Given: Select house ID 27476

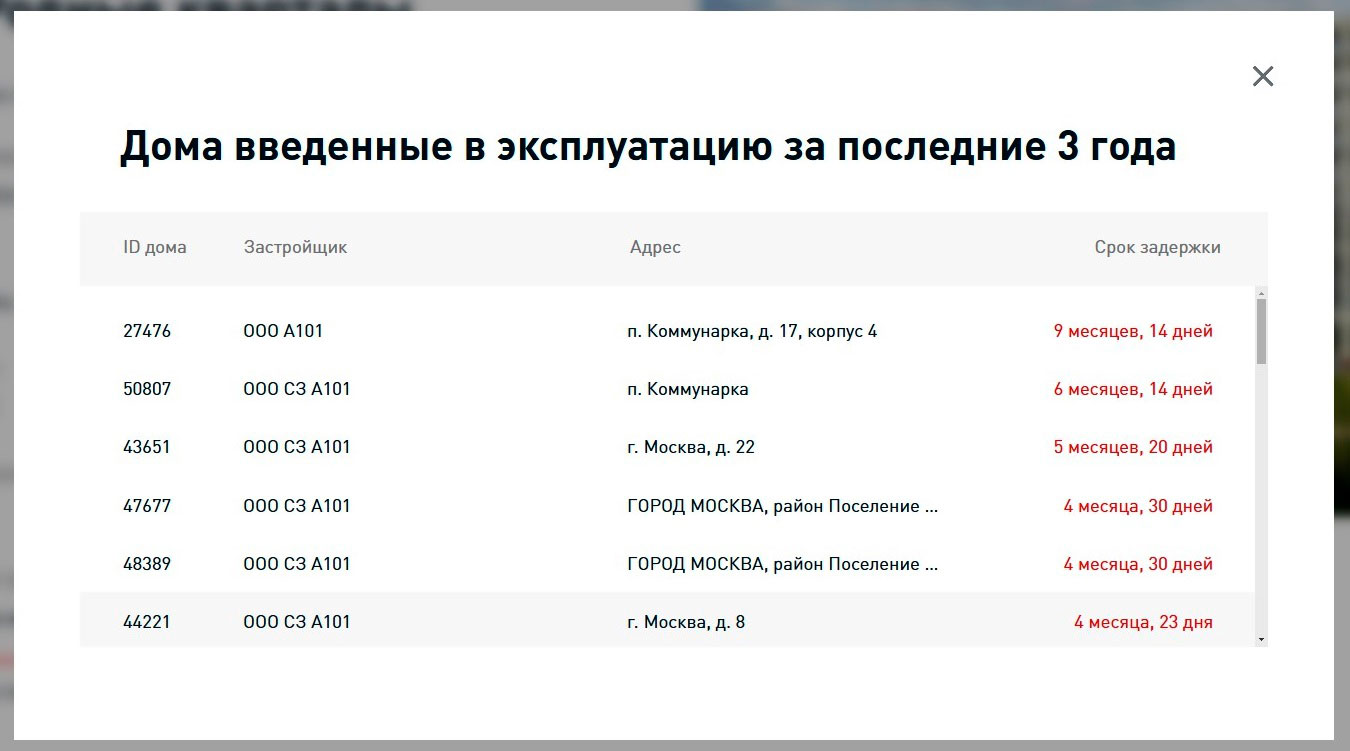Looking at the screenshot, I should click(147, 331).
